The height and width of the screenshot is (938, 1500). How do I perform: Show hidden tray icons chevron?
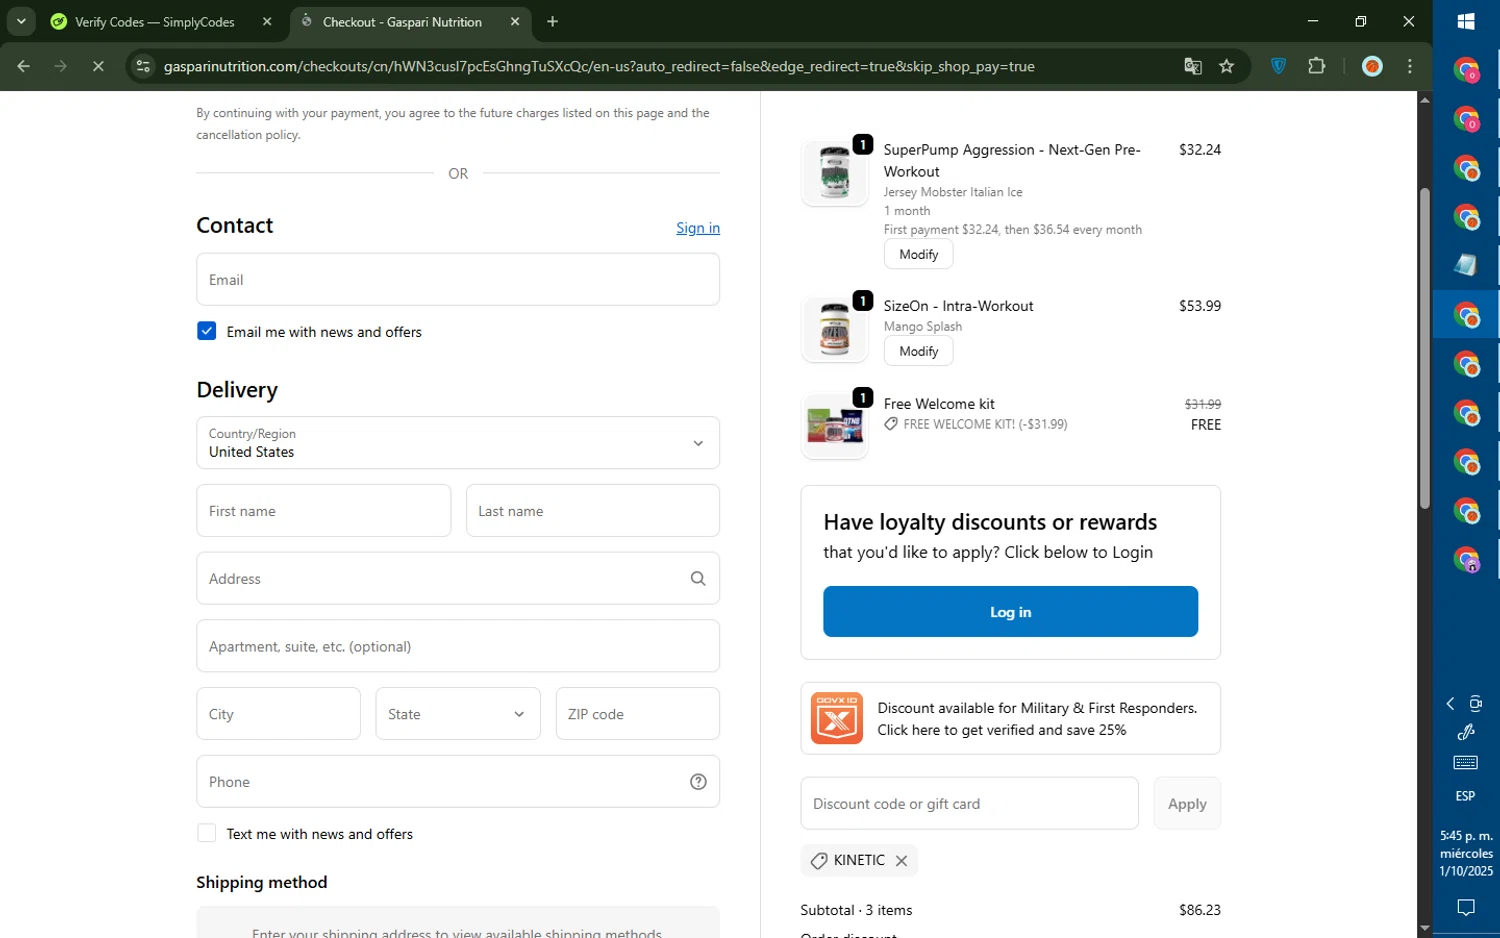[x=1450, y=704]
